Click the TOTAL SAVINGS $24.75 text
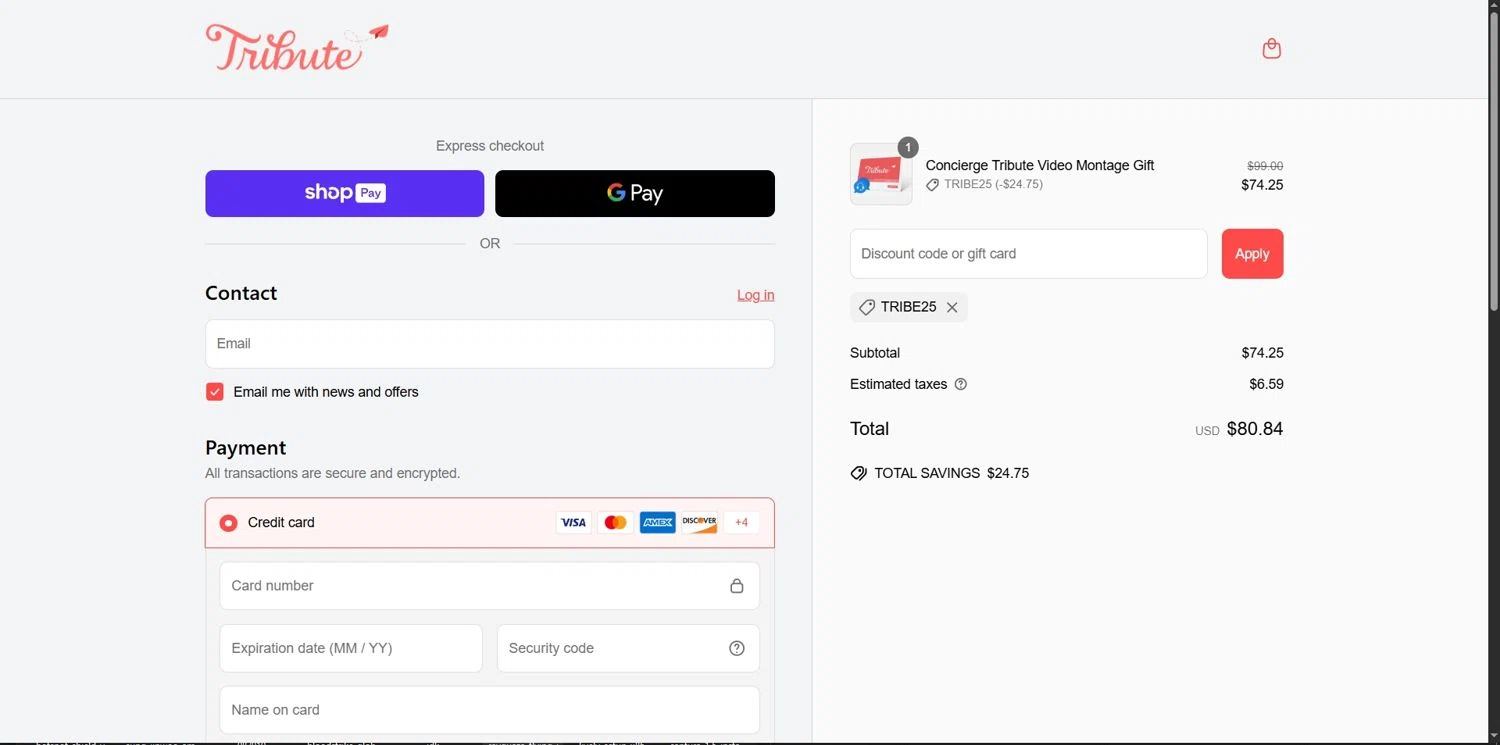The height and width of the screenshot is (745, 1500). pos(952,473)
